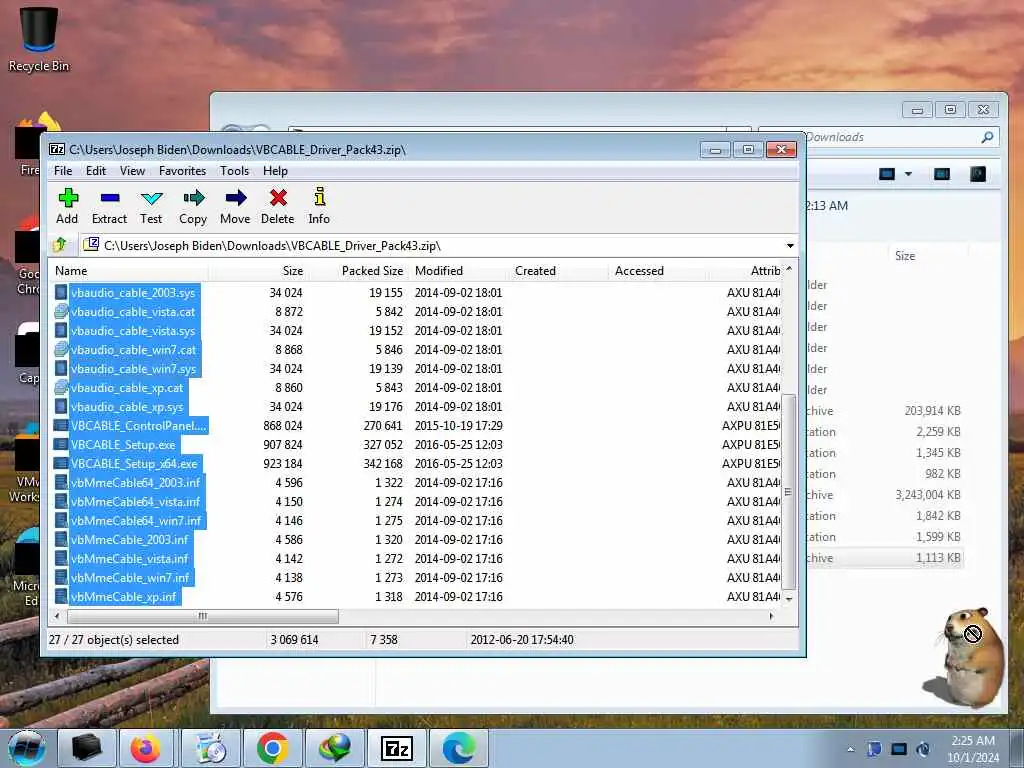This screenshot has height=768, width=1024.
Task: Click the search magnifier in Explorer window
Action: pos(987,137)
